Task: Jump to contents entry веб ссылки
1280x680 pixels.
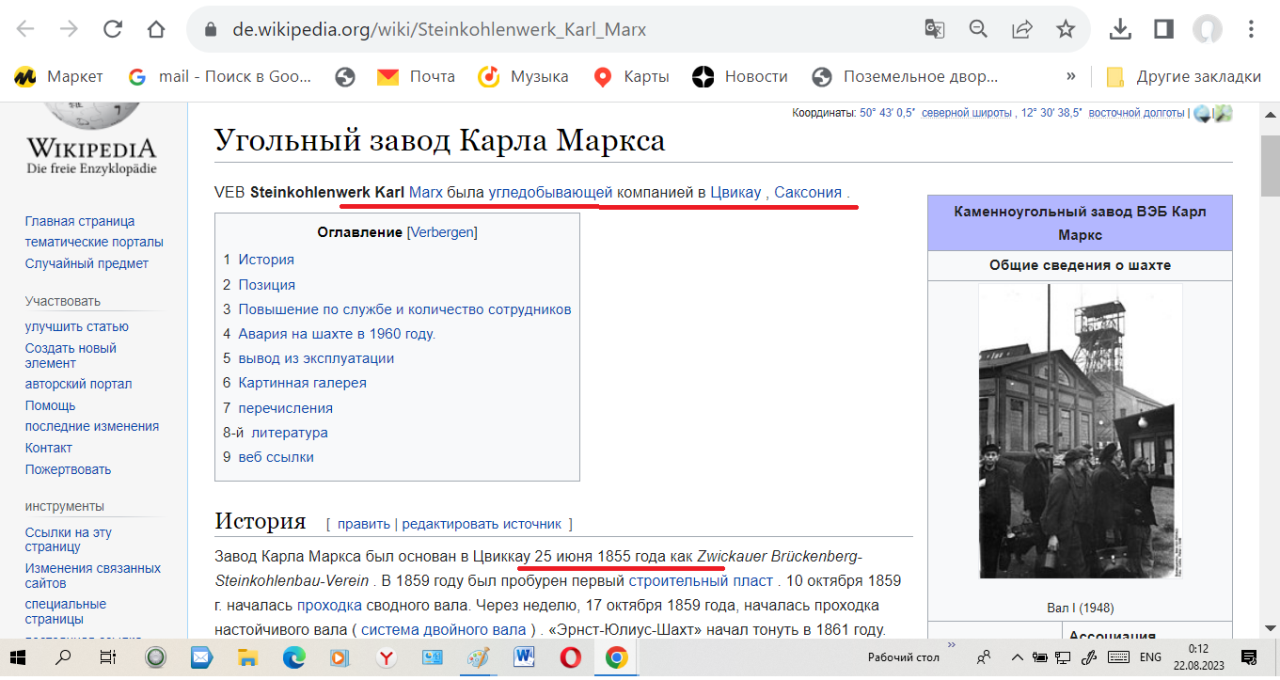Action: click(268, 456)
